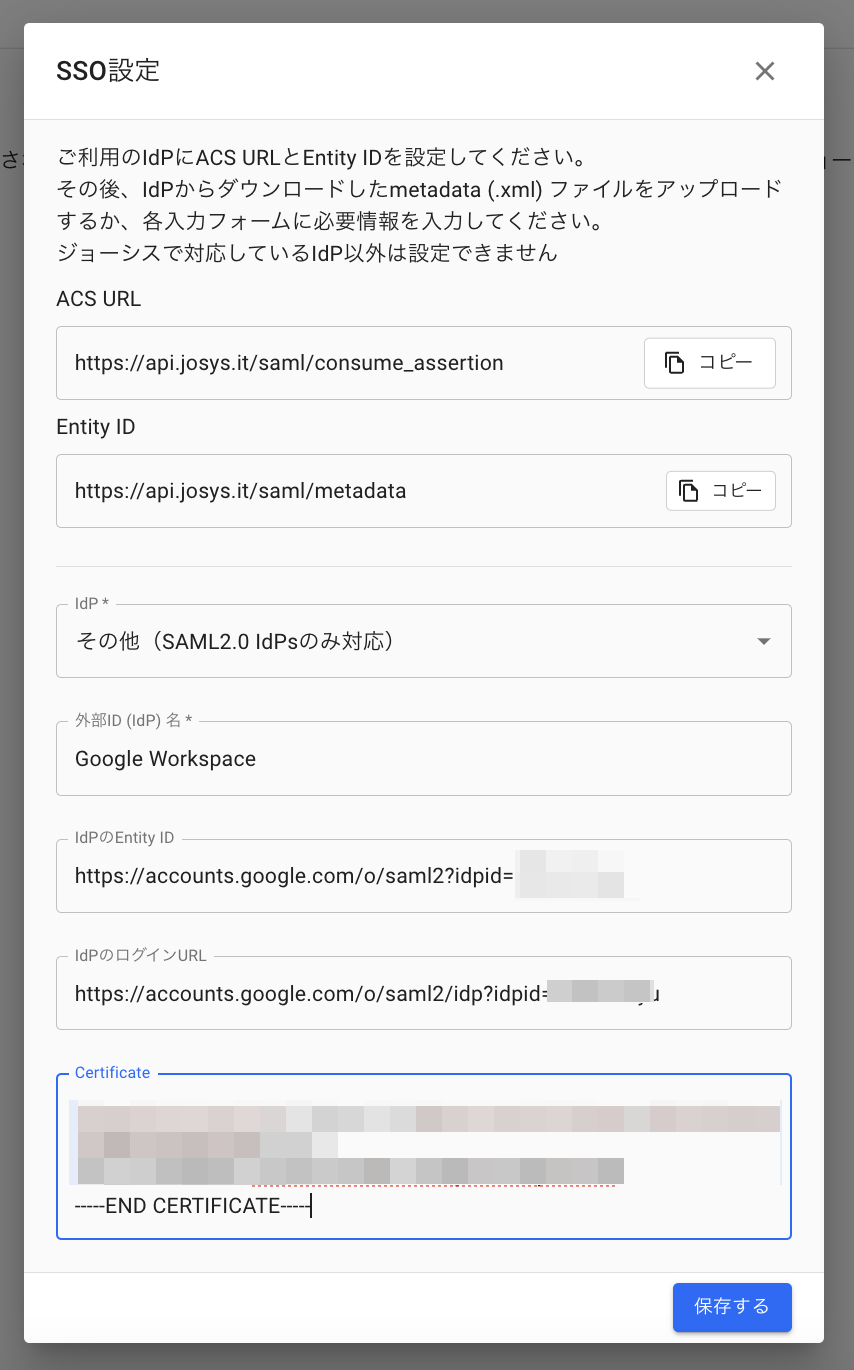Place cursor on END CERTIFICATE line
The width and height of the screenshot is (854, 1370).
[193, 1206]
